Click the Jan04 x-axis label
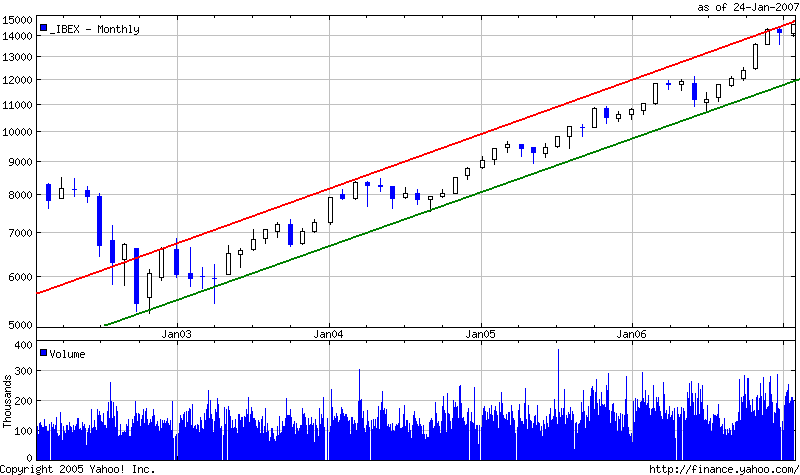800x475 pixels. point(328,334)
